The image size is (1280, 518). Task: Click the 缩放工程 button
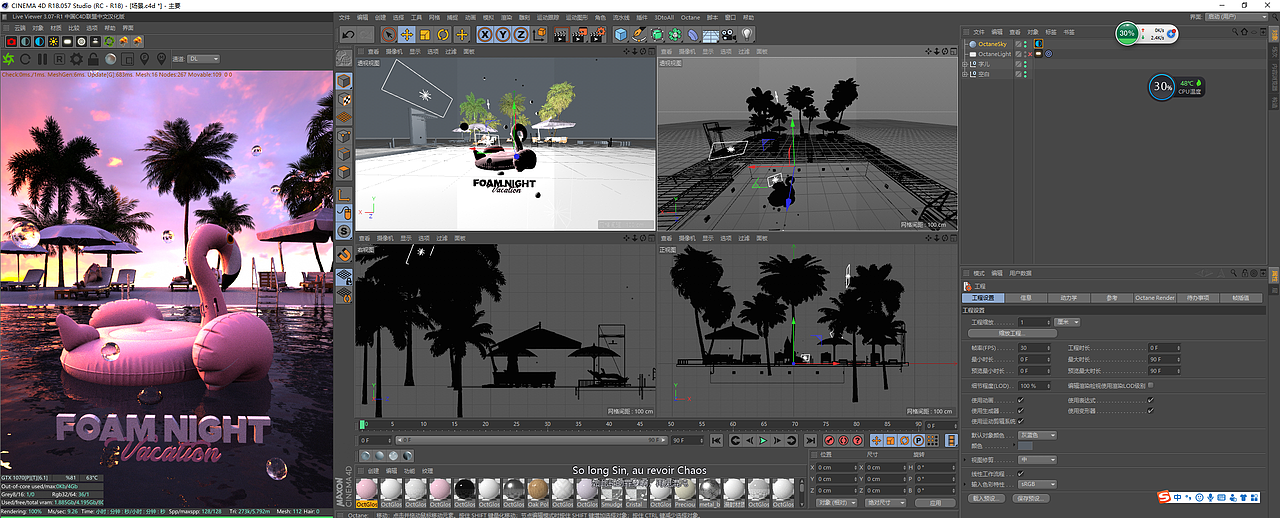1012,333
